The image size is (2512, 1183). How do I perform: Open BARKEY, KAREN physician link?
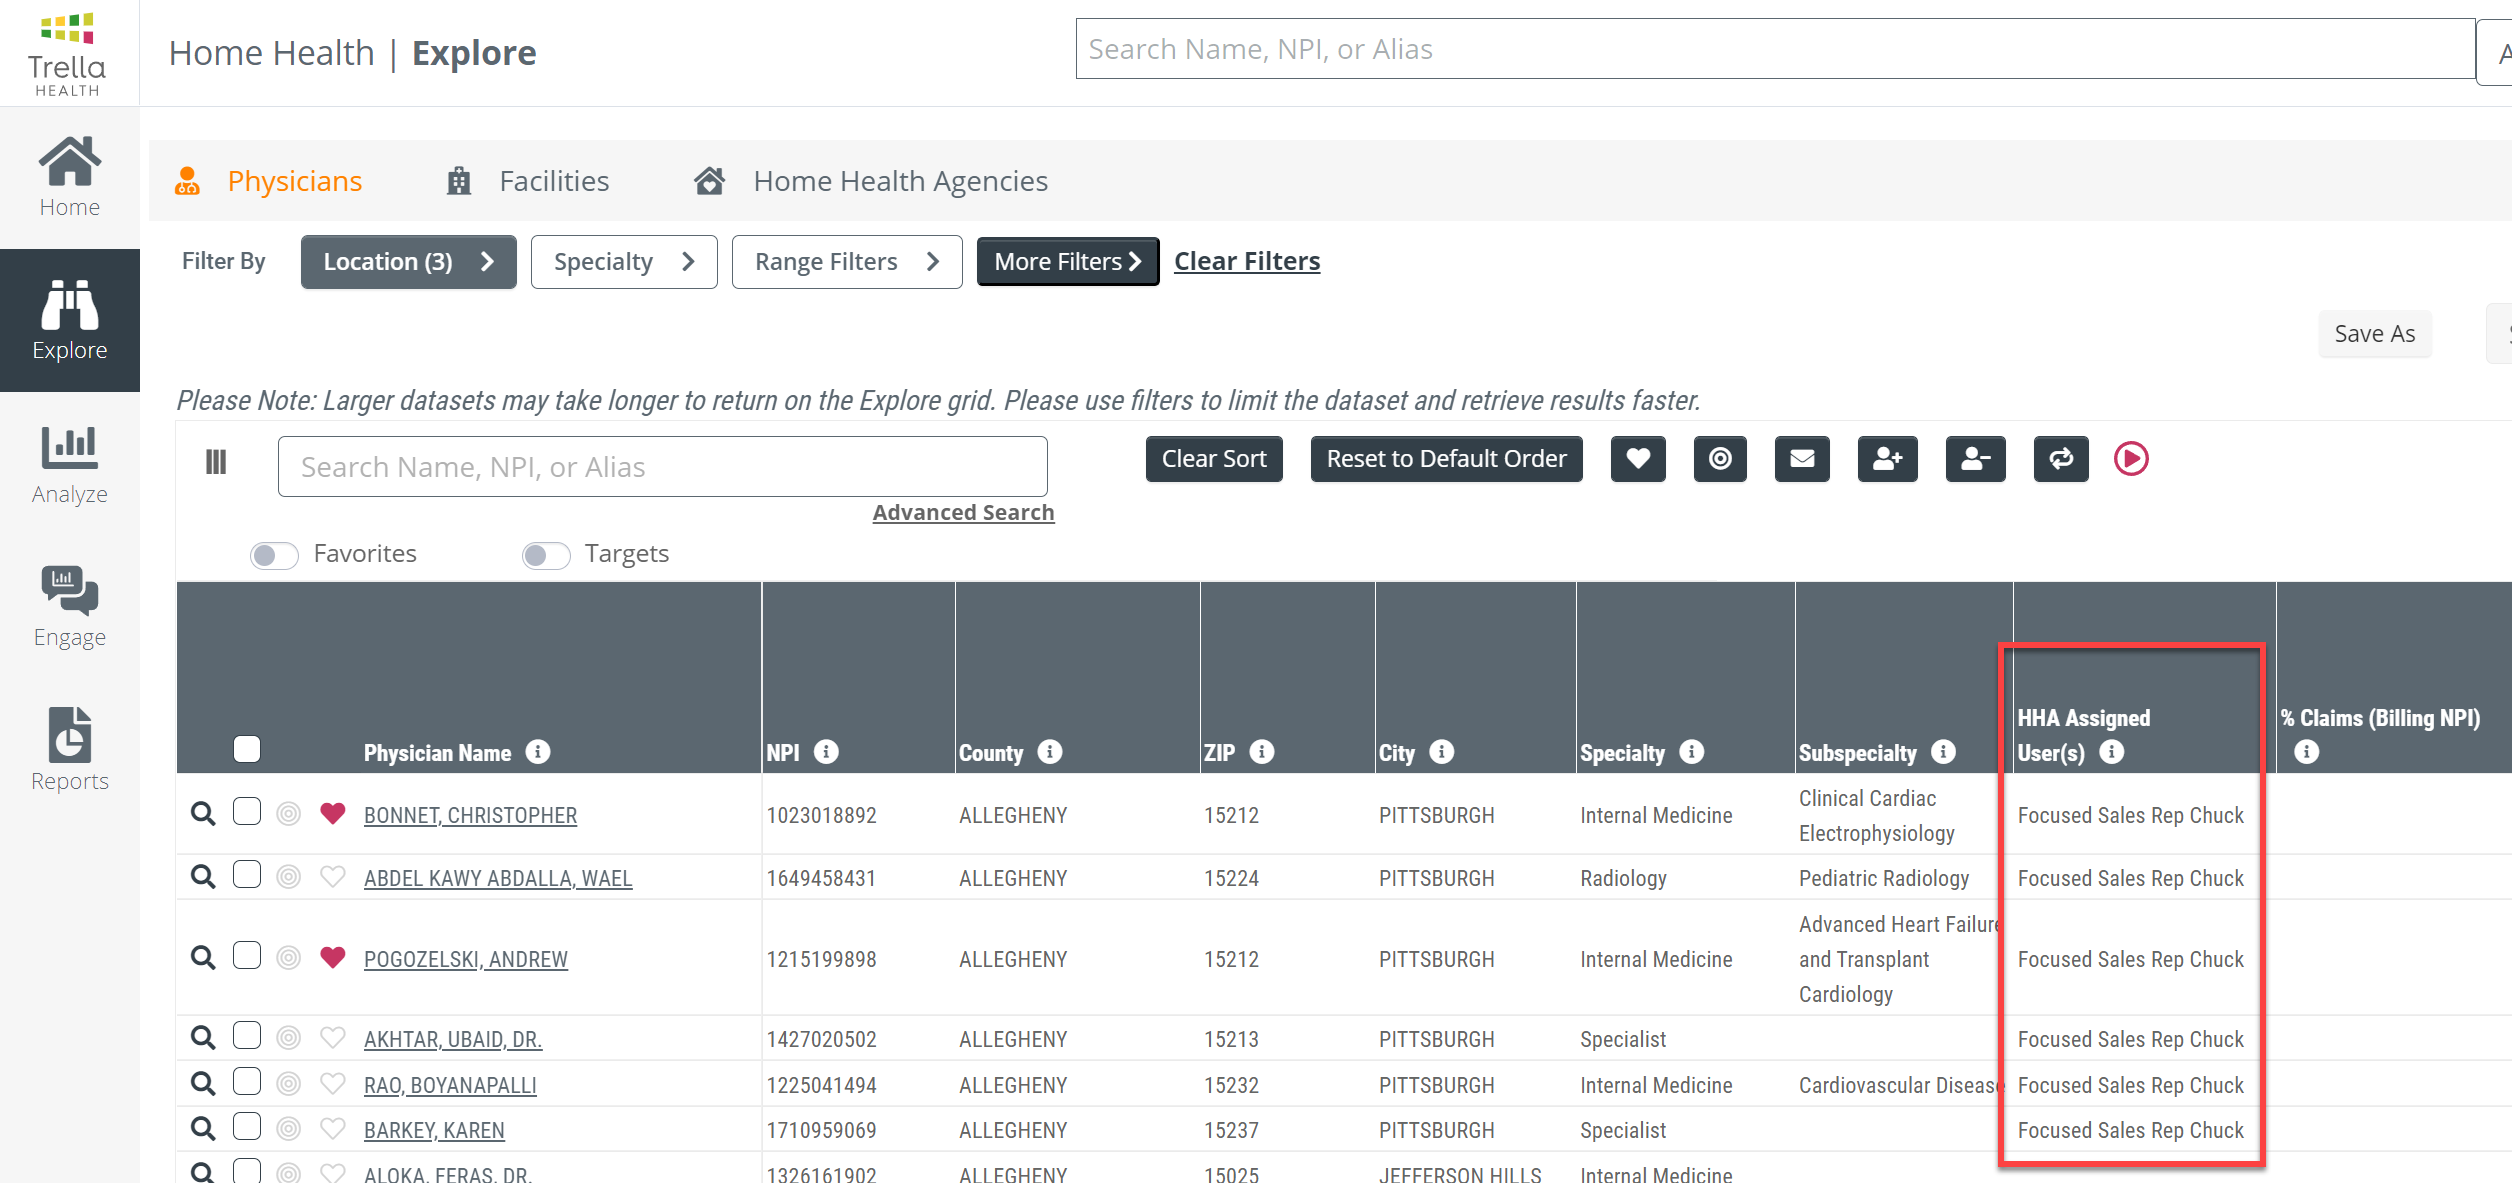pyautogui.click(x=434, y=1130)
